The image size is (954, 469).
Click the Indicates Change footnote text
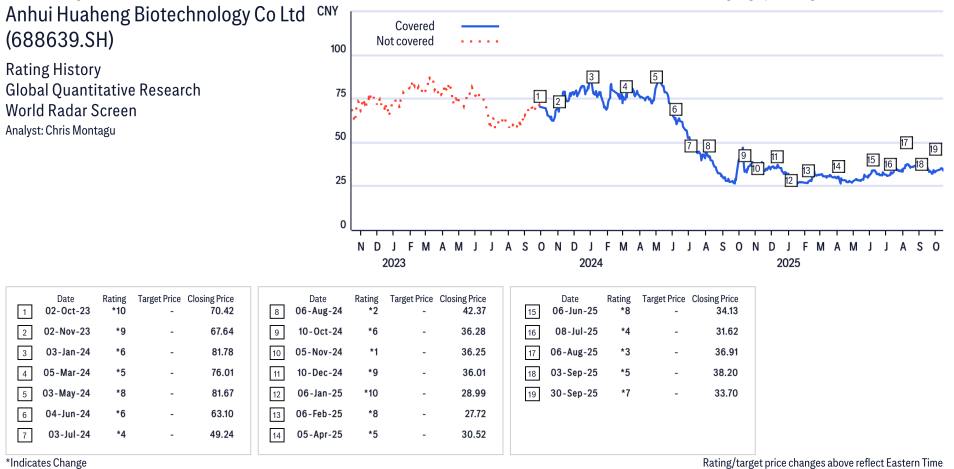point(46,462)
